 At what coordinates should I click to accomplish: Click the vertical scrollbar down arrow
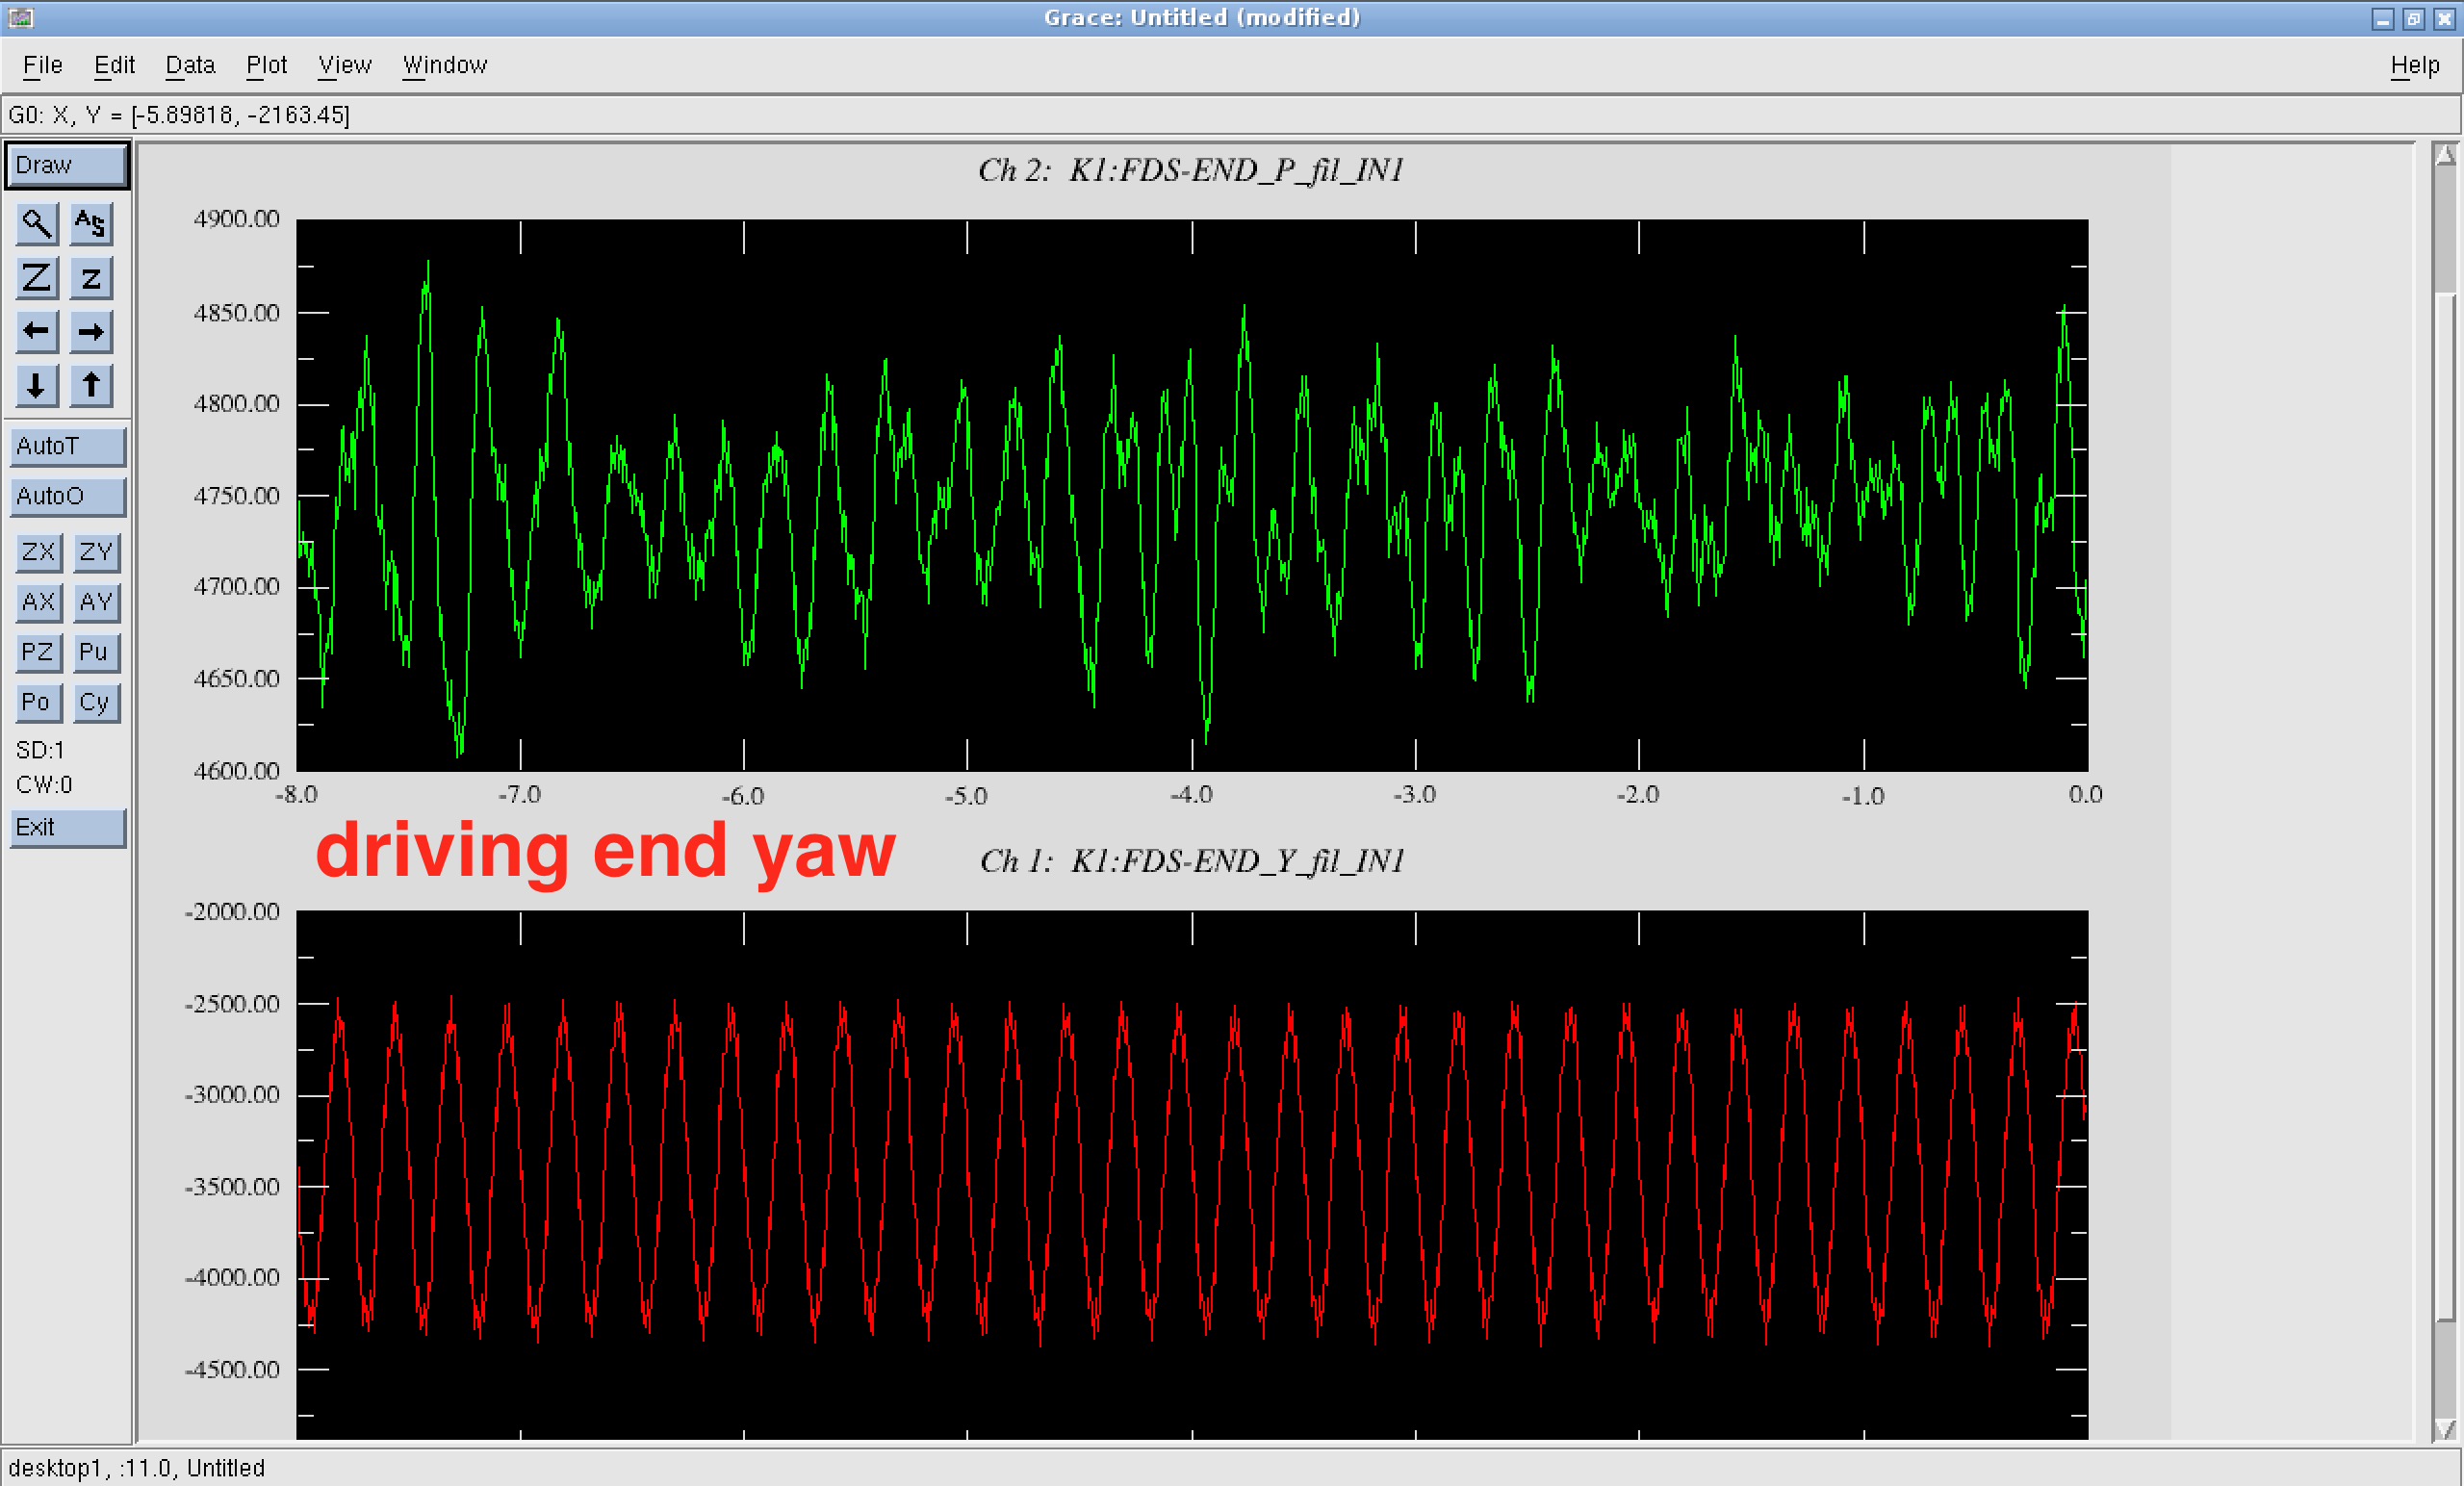2446,1430
